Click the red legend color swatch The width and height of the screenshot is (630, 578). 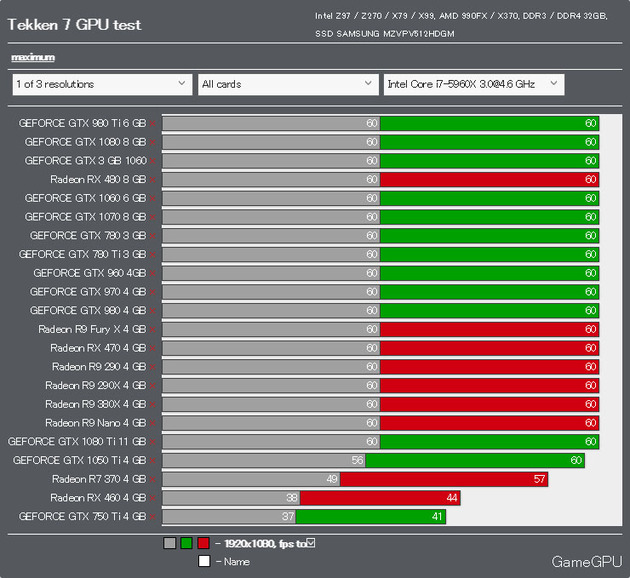point(203,543)
